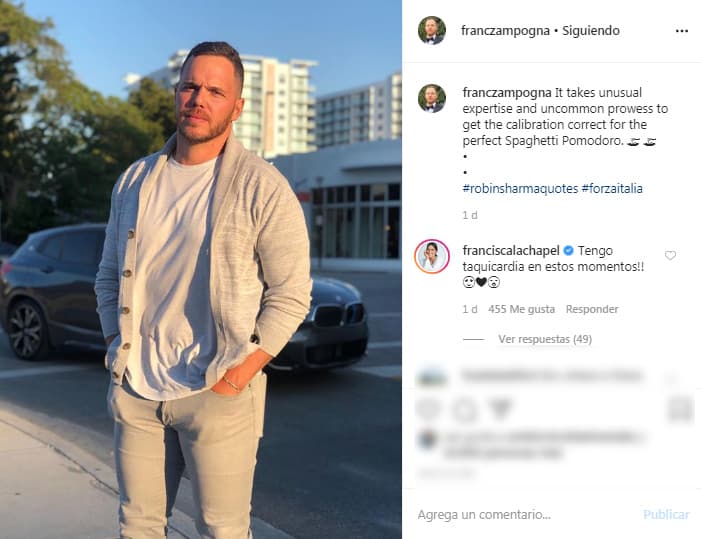701x539 pixels.
Task: Like franciscalachapel's comment with the heart icon
Action: pos(670,255)
